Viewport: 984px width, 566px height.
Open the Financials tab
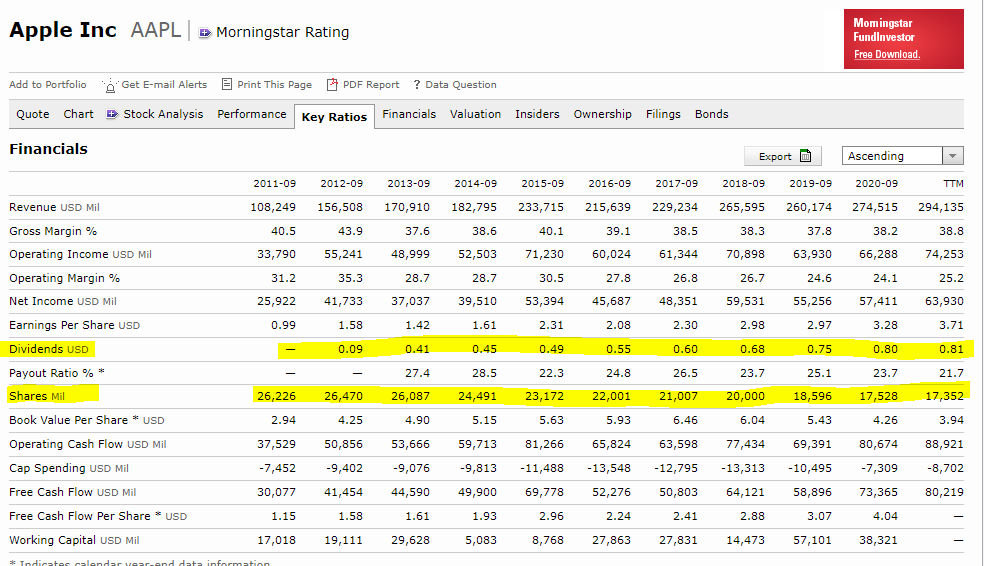(x=409, y=114)
